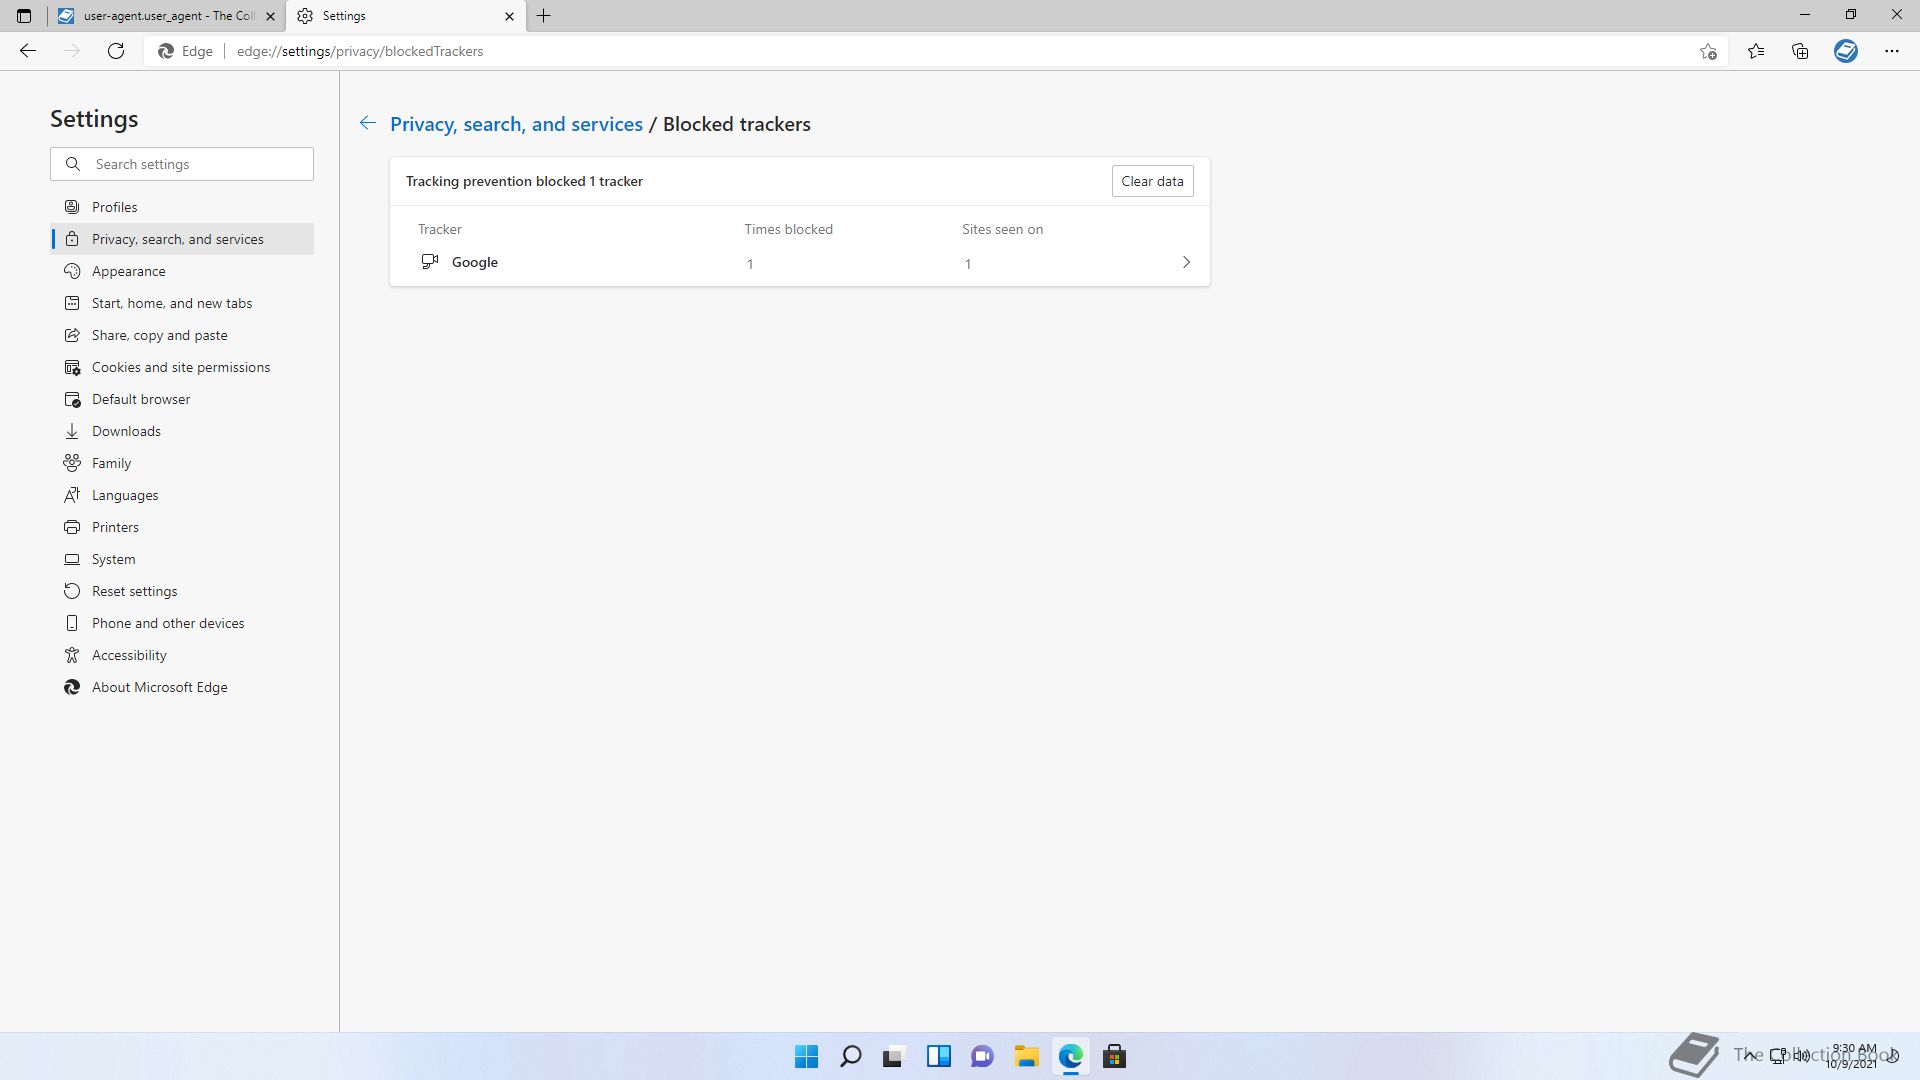Add this page to favorites star icon
Screen dimensions: 1920x1080
coord(1708,51)
